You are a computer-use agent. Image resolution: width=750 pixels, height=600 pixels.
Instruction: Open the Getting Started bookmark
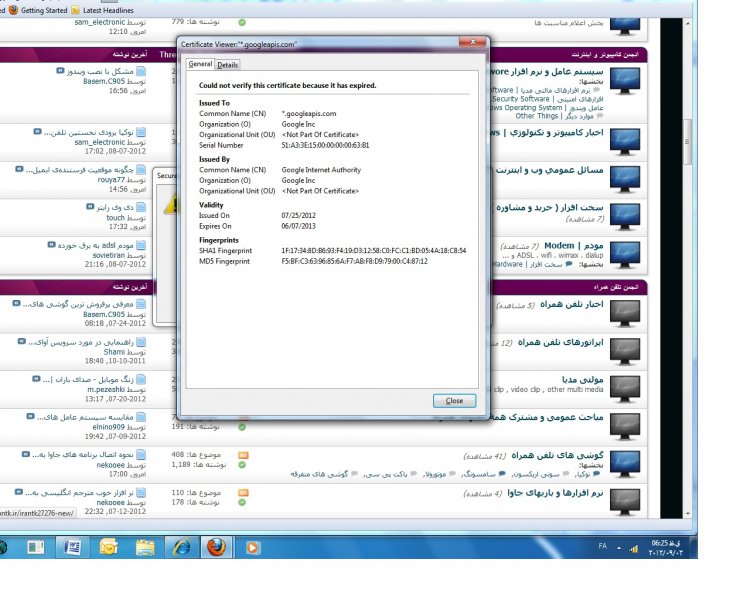(x=38, y=10)
